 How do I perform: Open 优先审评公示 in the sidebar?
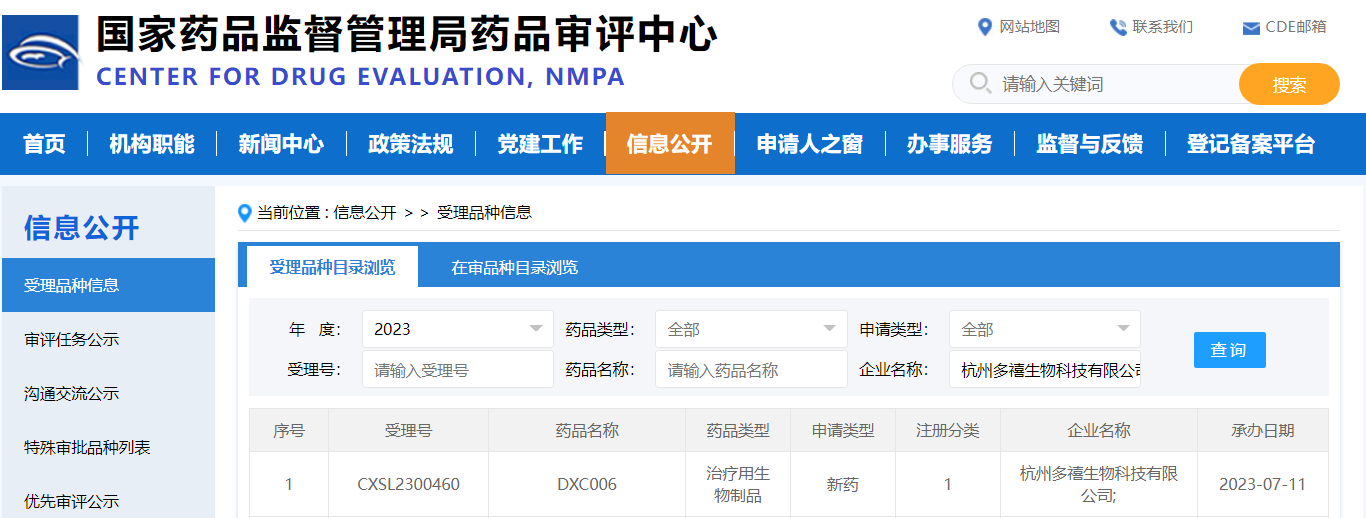72,501
